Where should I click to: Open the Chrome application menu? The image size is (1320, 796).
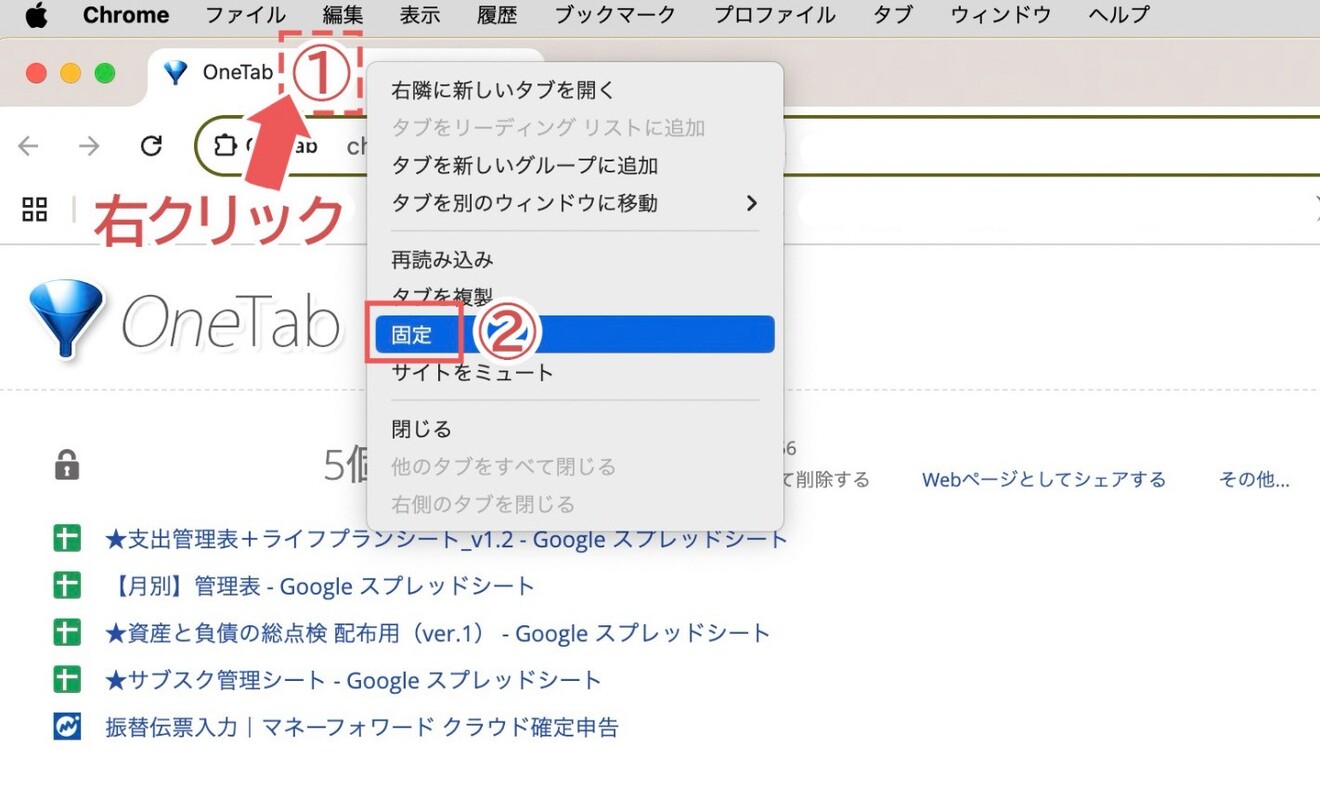126,15
